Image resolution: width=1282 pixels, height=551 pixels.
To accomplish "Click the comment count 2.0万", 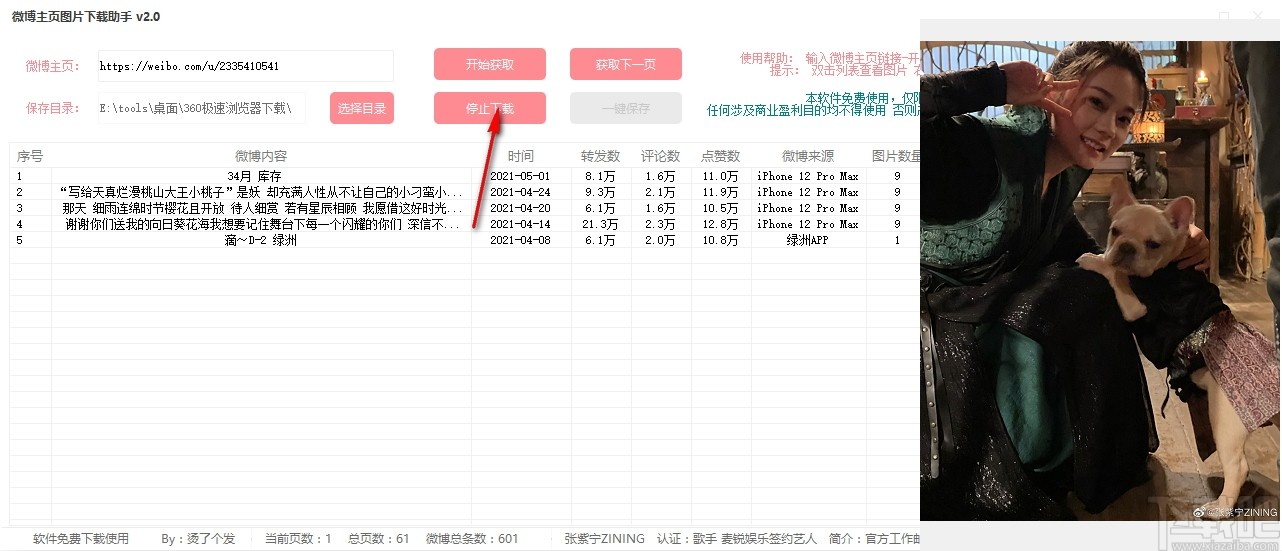I will coord(661,240).
